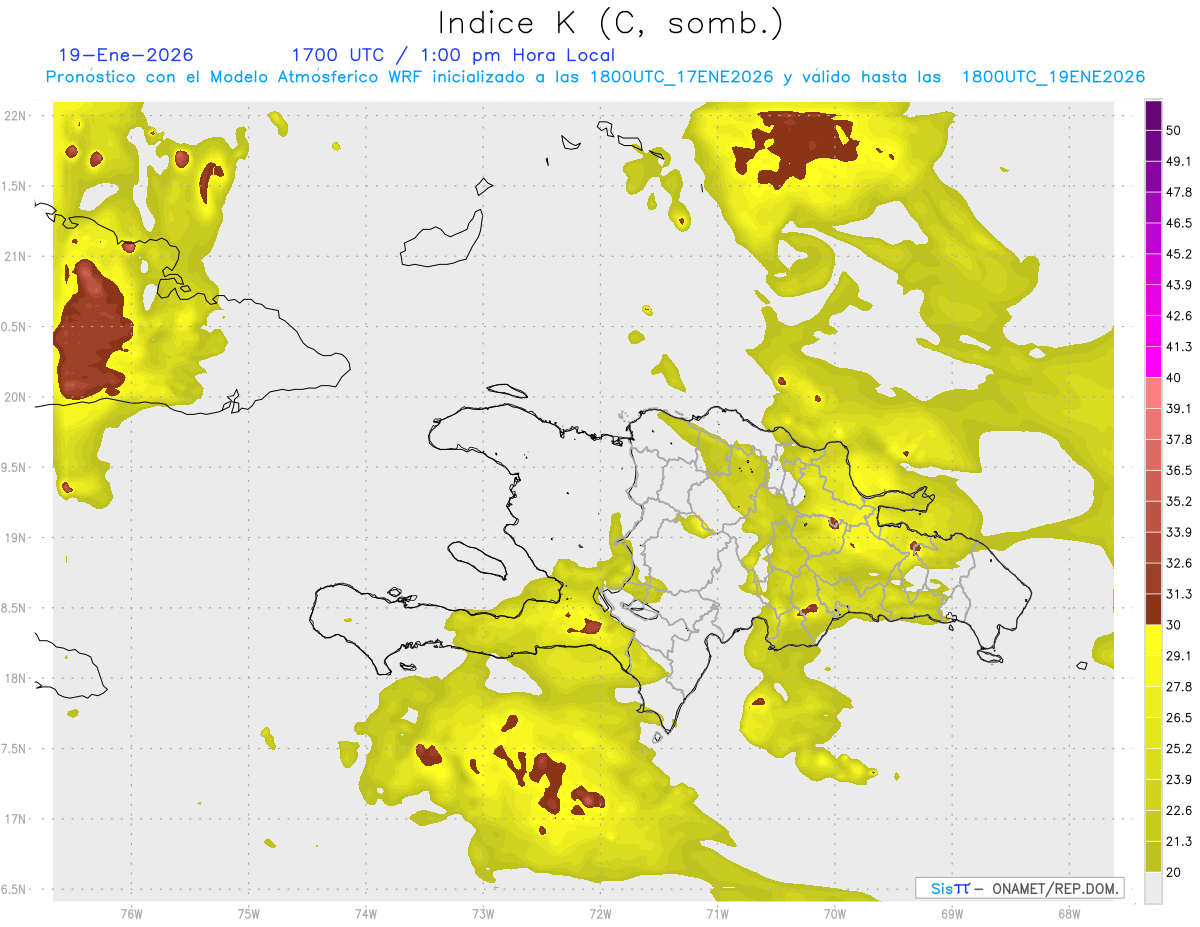Click legend value '39.1'
Screen dimensions: 1200x927
point(1179,409)
